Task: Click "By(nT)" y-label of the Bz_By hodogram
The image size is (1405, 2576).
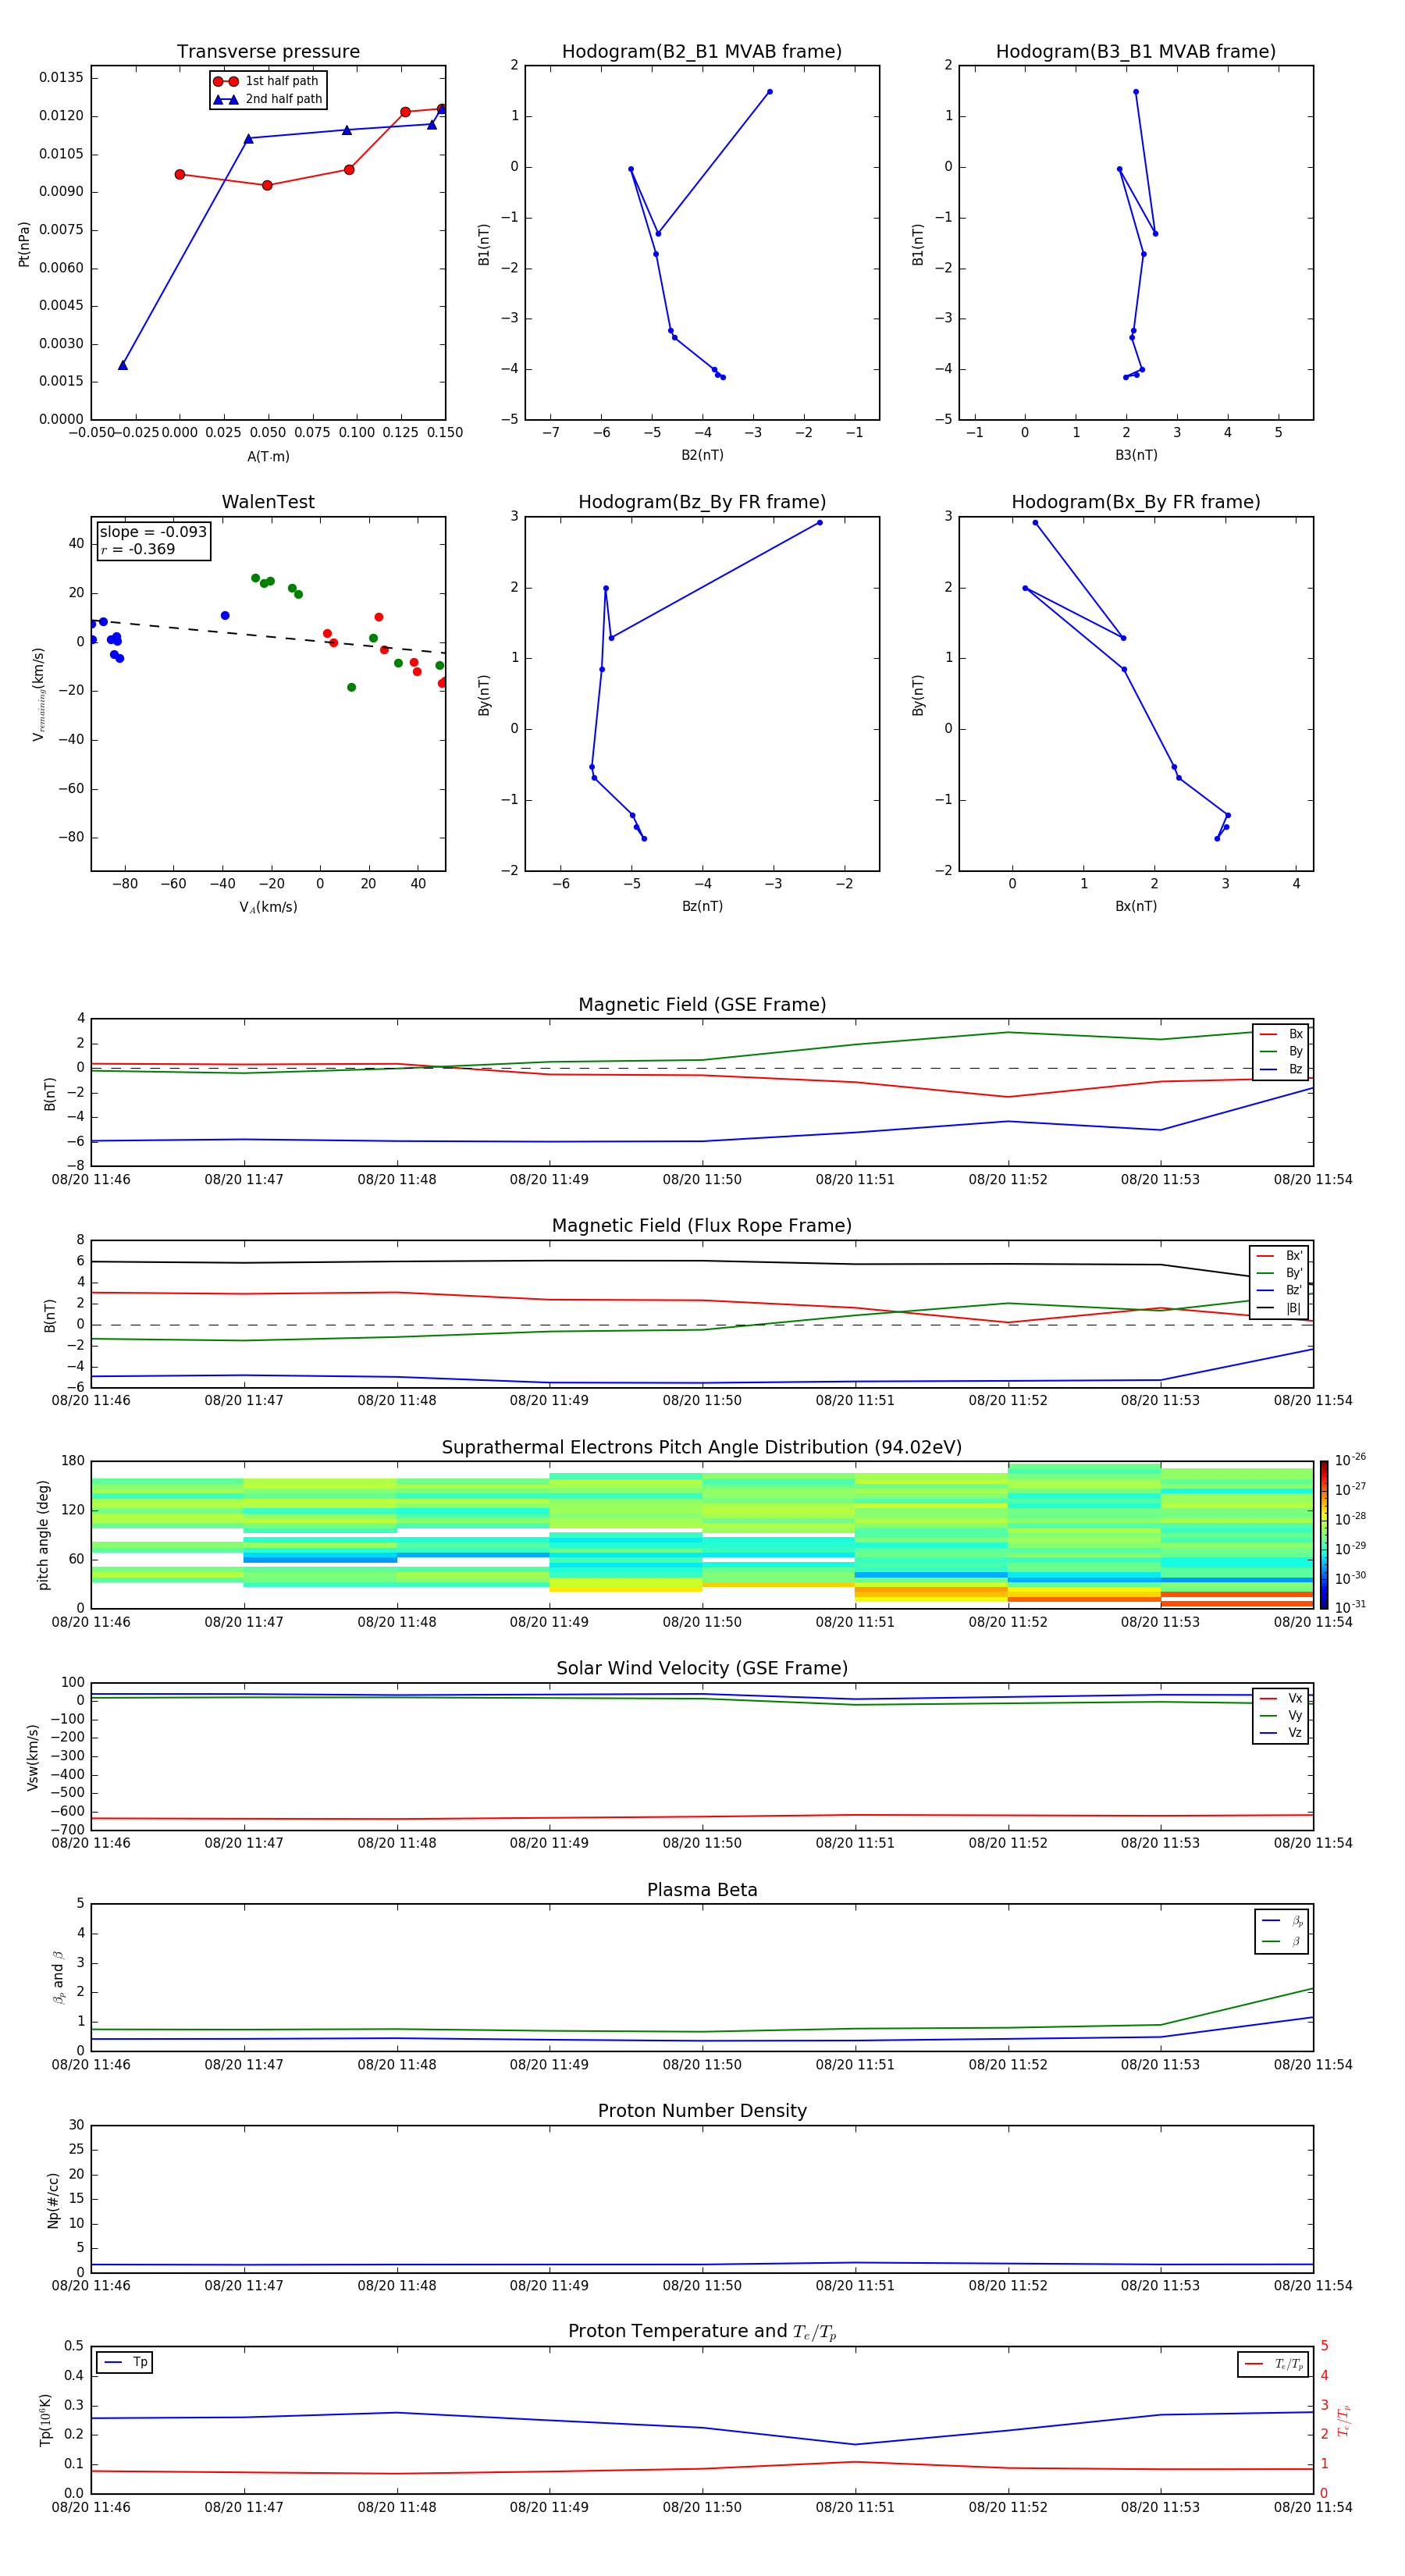Action: [484, 695]
